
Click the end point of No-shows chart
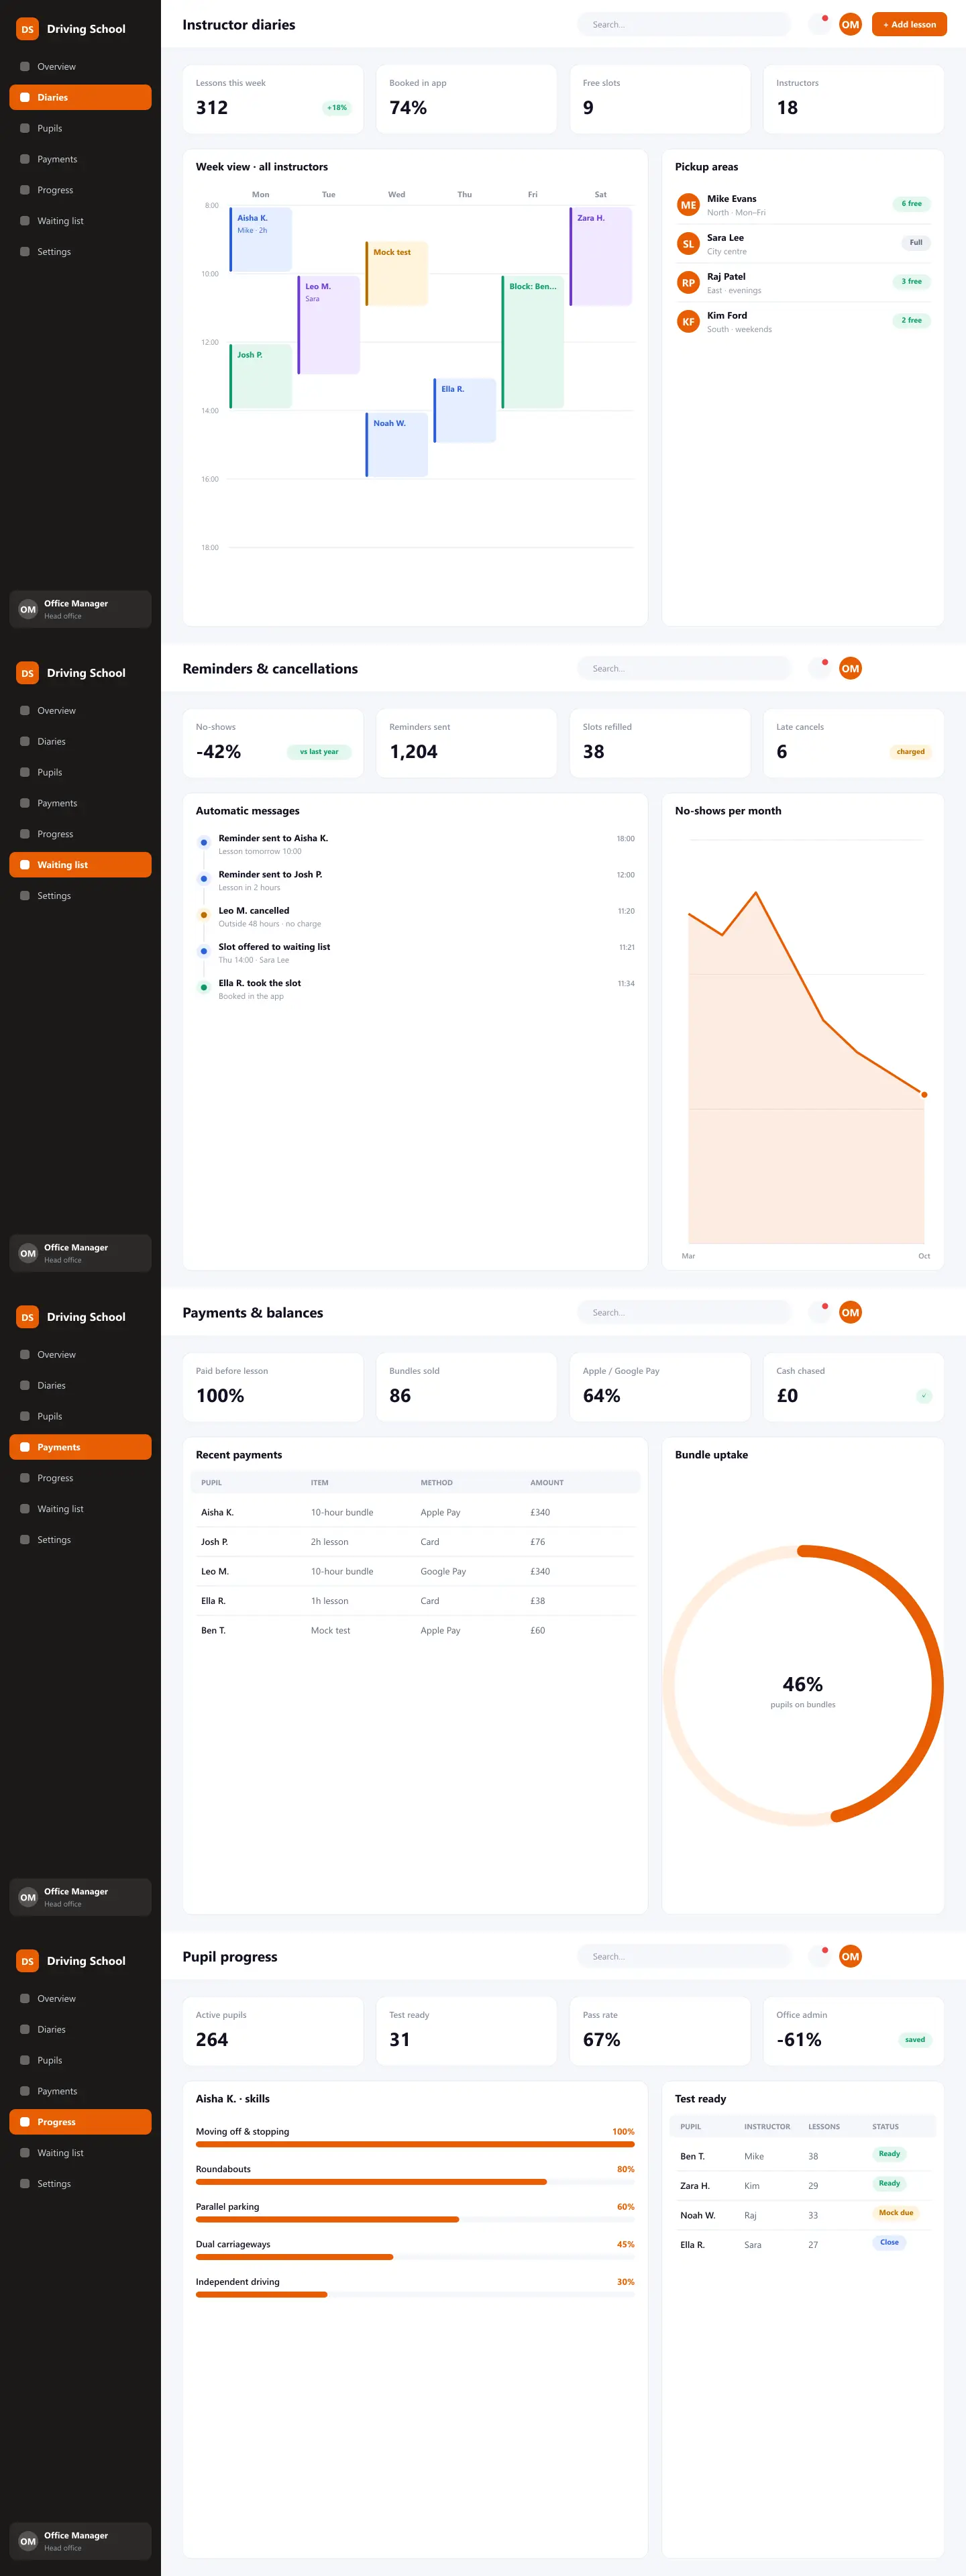coord(924,1095)
